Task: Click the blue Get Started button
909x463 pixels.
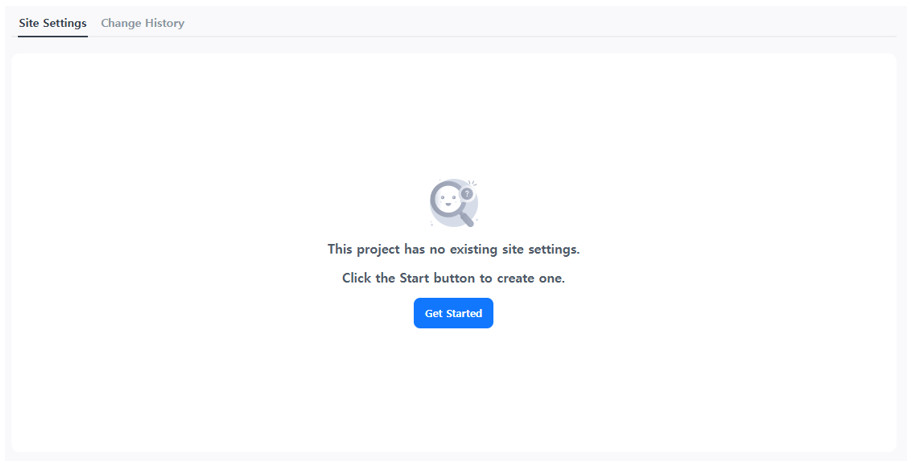Action: [453, 313]
